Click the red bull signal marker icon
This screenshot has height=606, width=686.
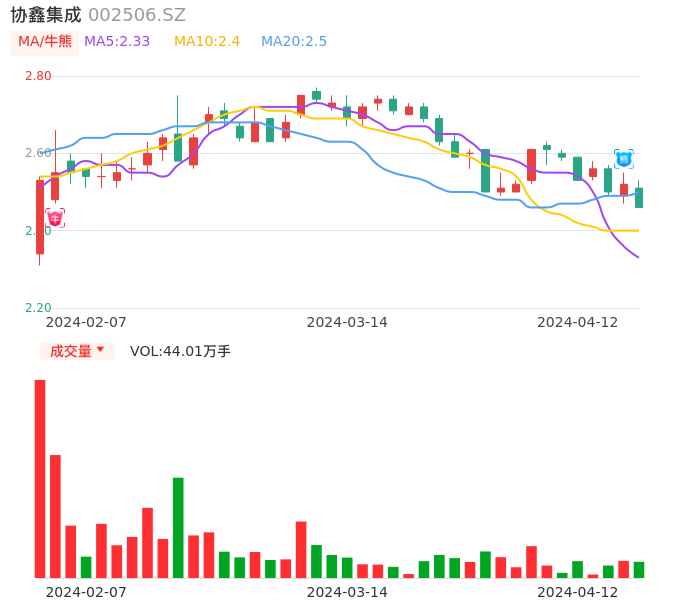click(55, 217)
